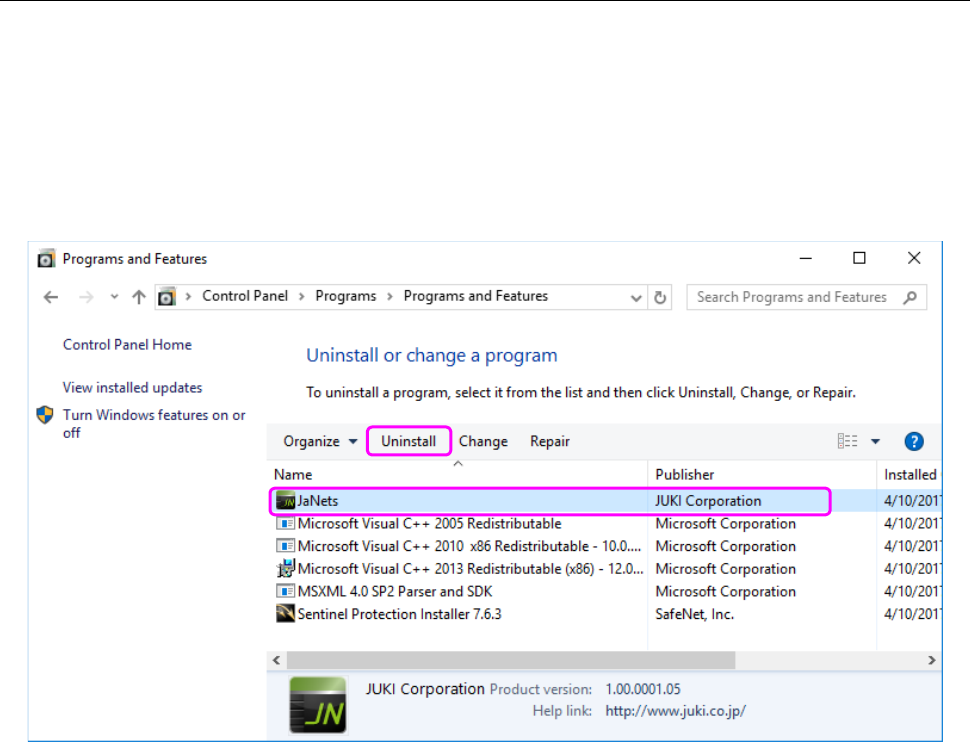Viewport: 970px width, 742px height.
Task: Sort by the Name column header
Action: pos(458,475)
